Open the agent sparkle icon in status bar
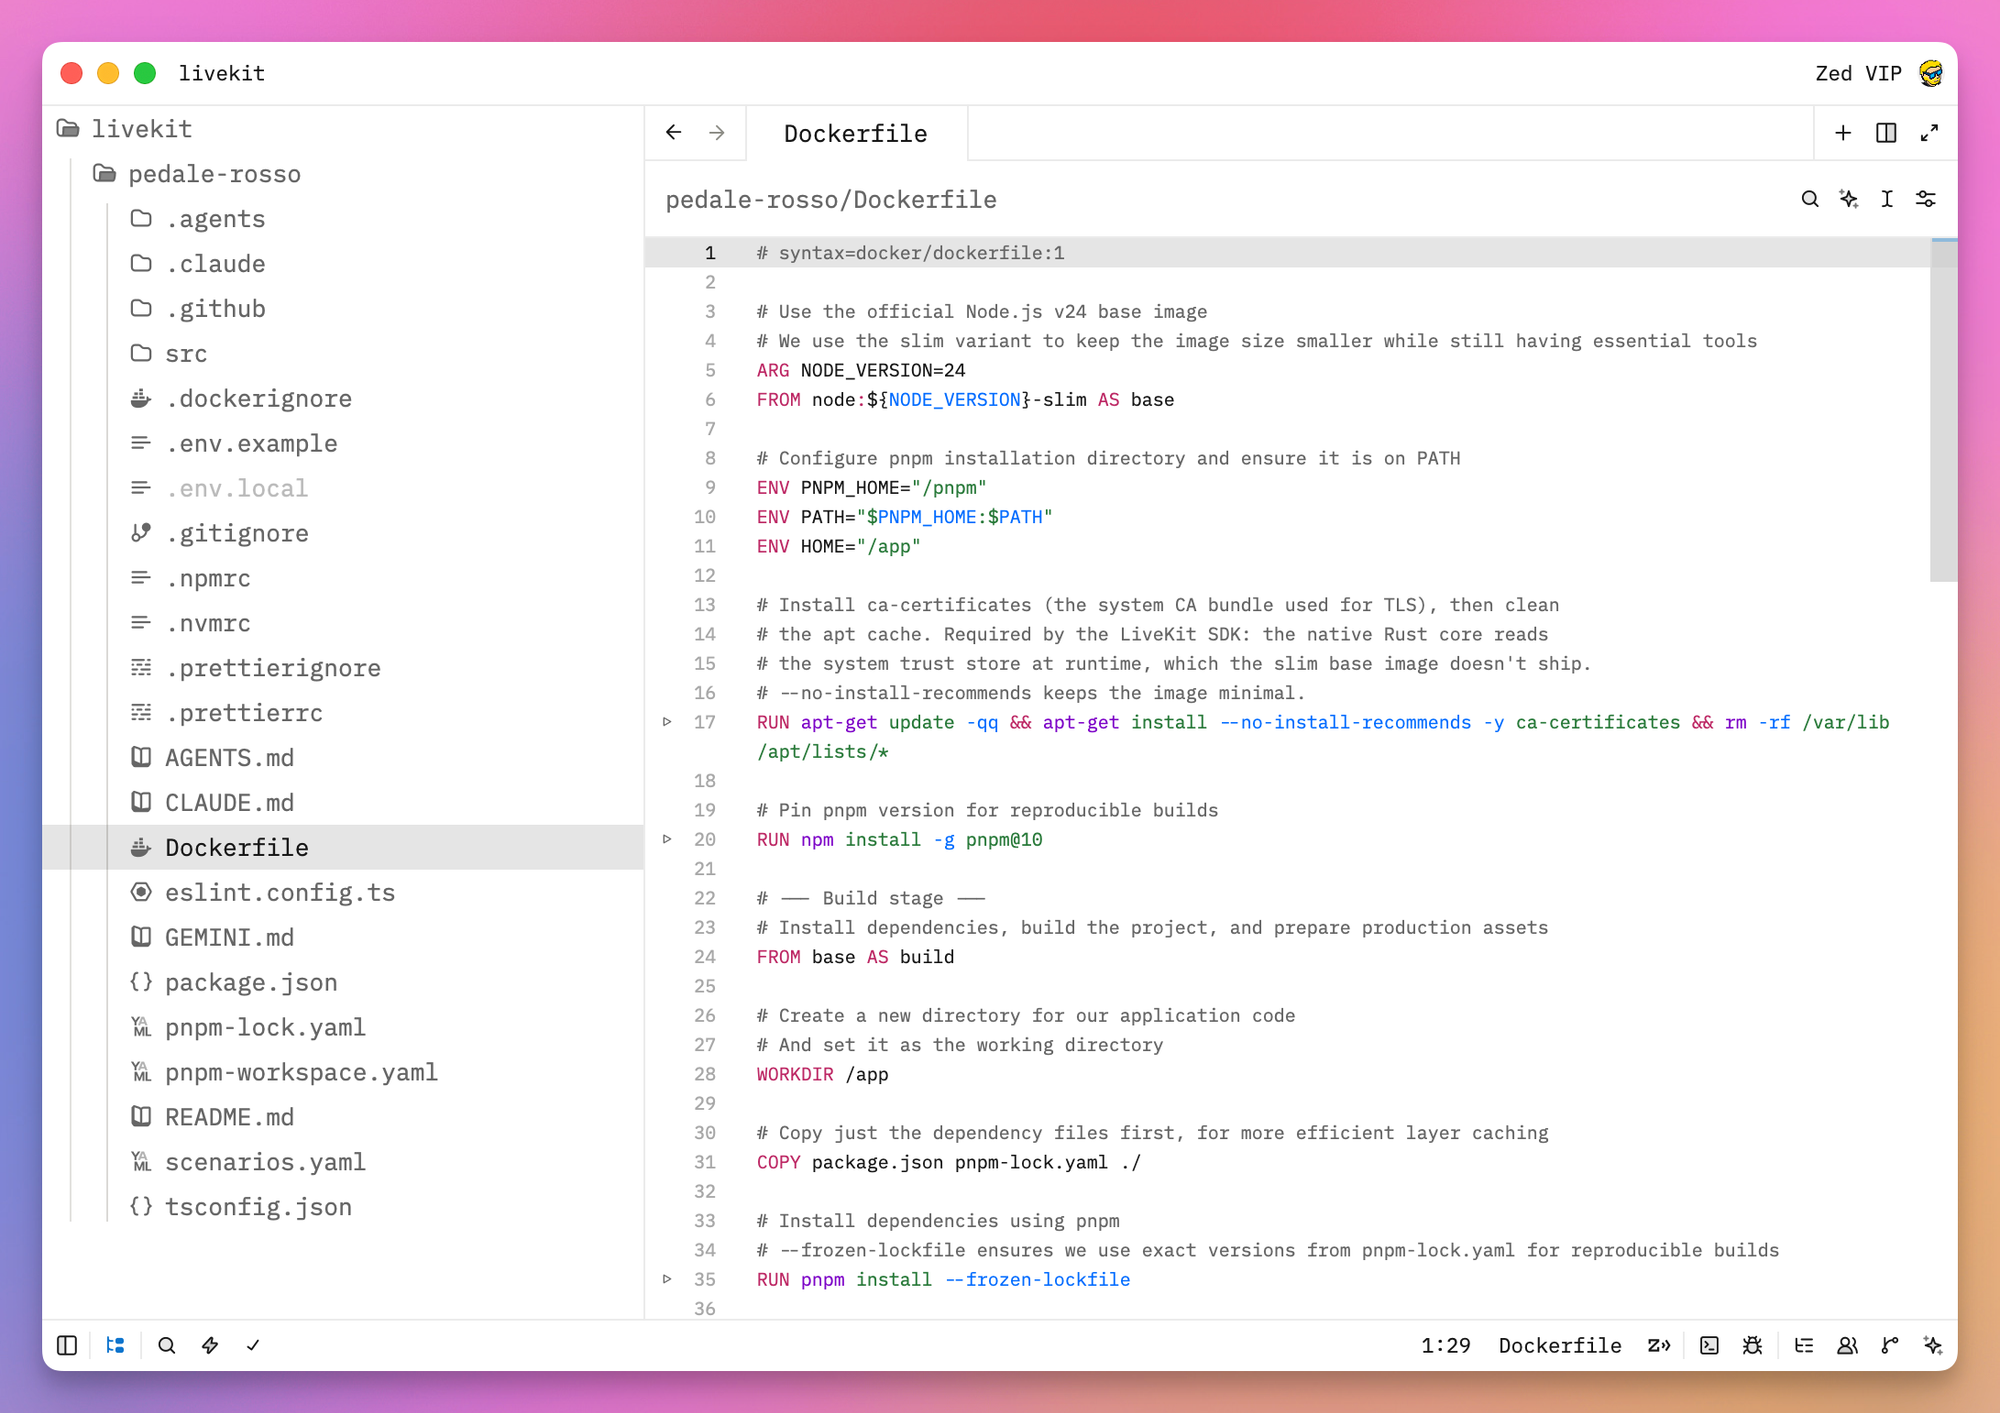2000x1413 pixels. click(x=1933, y=1345)
